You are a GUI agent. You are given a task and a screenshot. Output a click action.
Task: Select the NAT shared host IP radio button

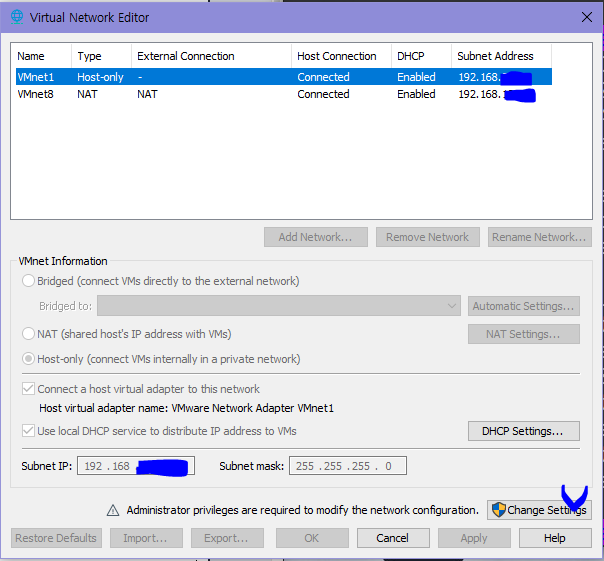coord(28,334)
